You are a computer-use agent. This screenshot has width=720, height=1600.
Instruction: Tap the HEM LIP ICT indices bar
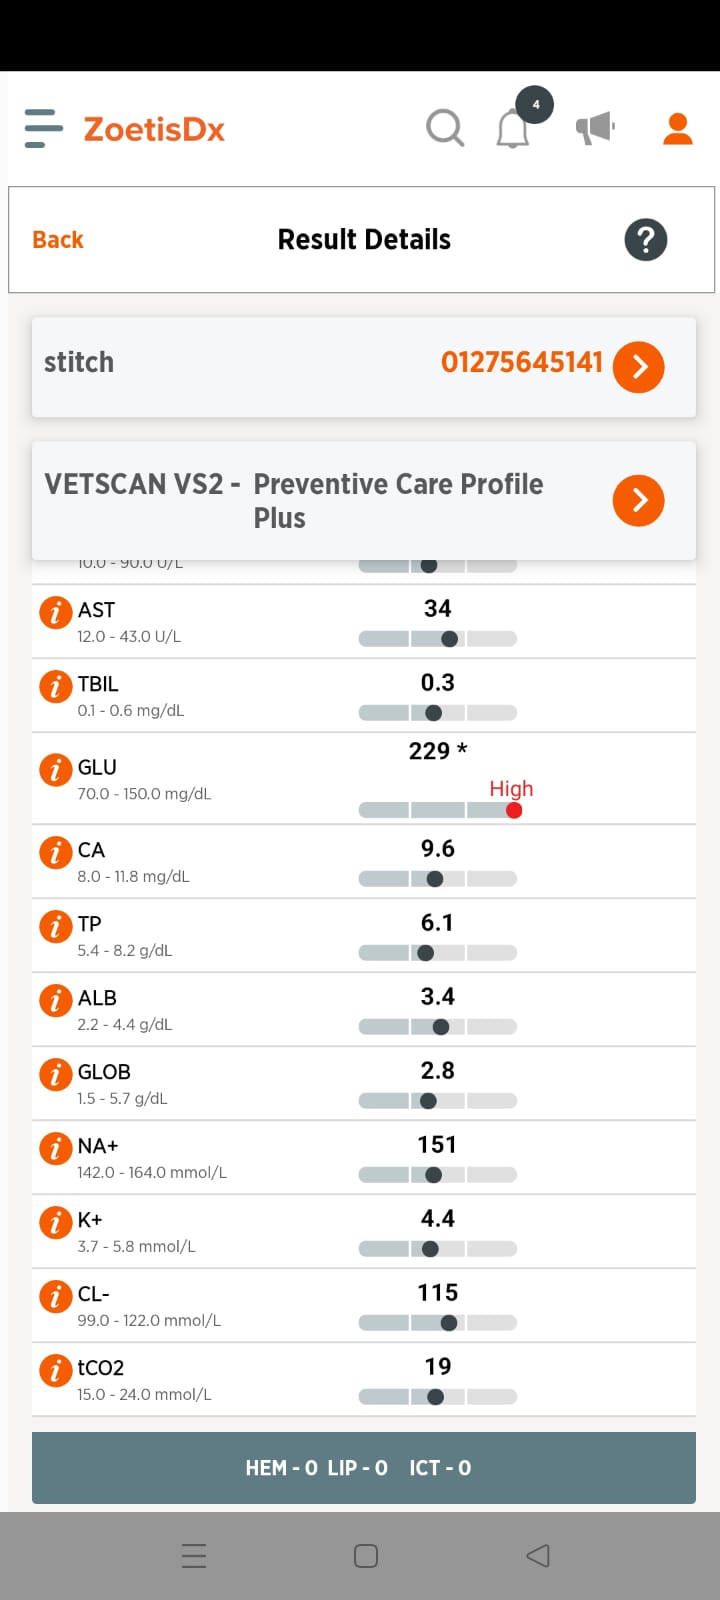point(364,1468)
